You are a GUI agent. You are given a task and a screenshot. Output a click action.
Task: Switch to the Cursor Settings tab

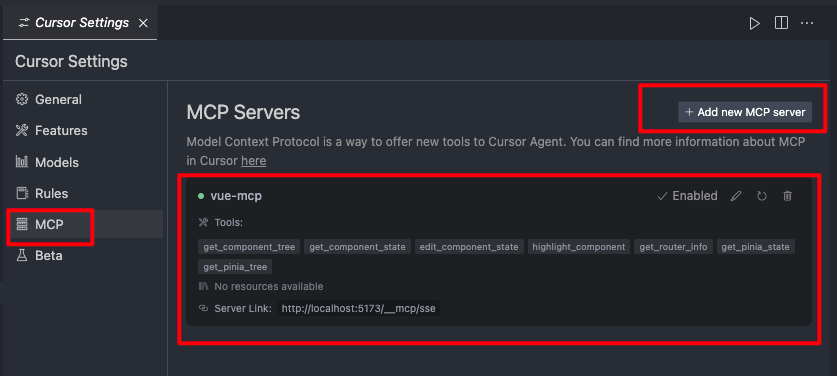click(82, 23)
